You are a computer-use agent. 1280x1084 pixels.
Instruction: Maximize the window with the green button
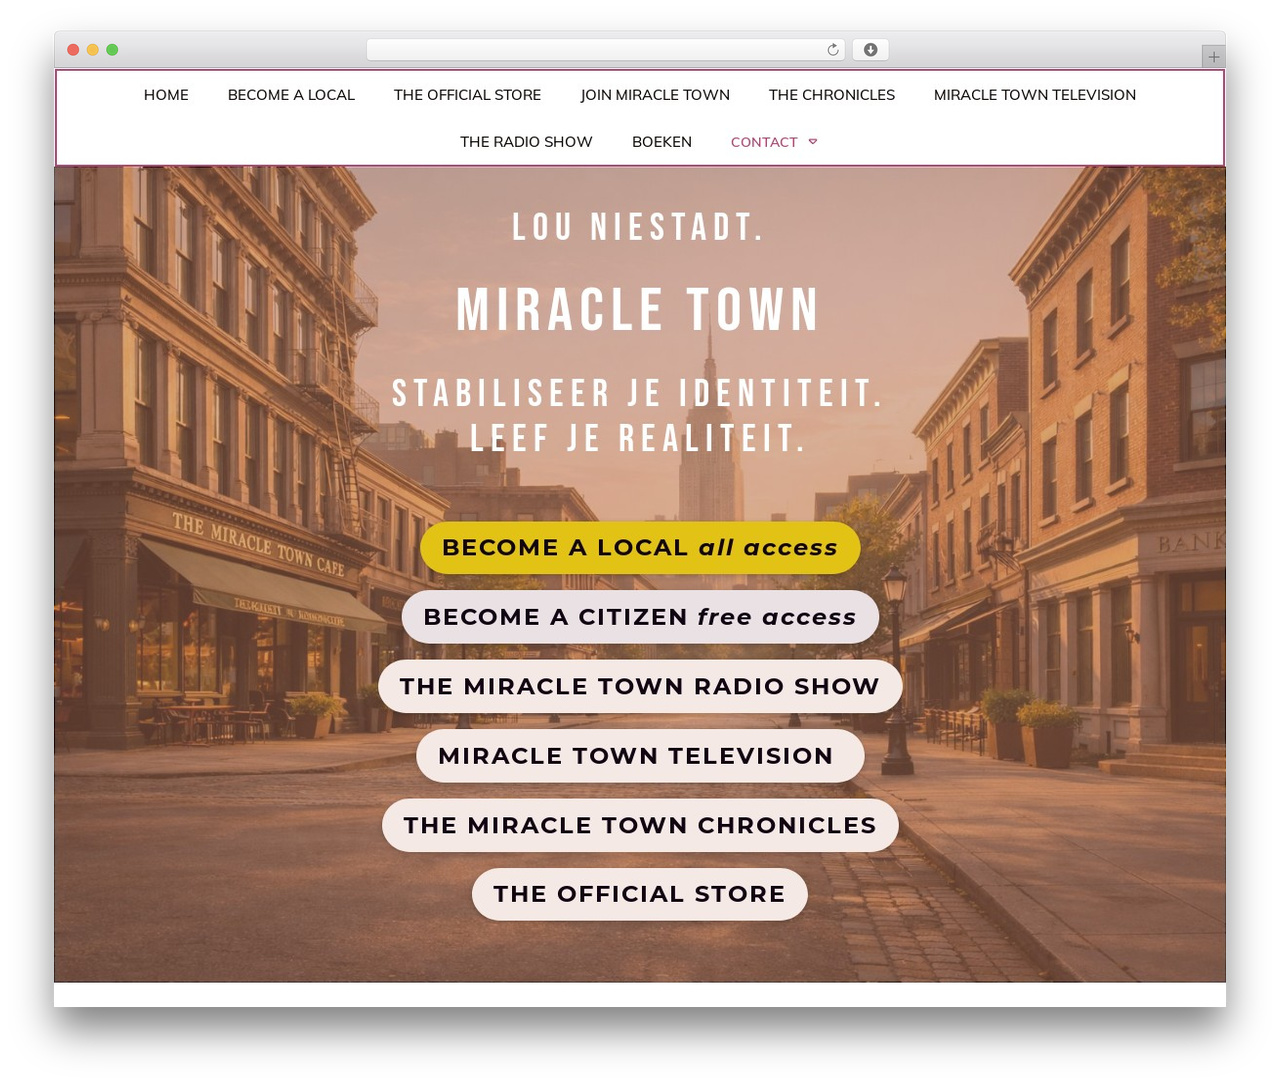pyautogui.click(x=112, y=50)
